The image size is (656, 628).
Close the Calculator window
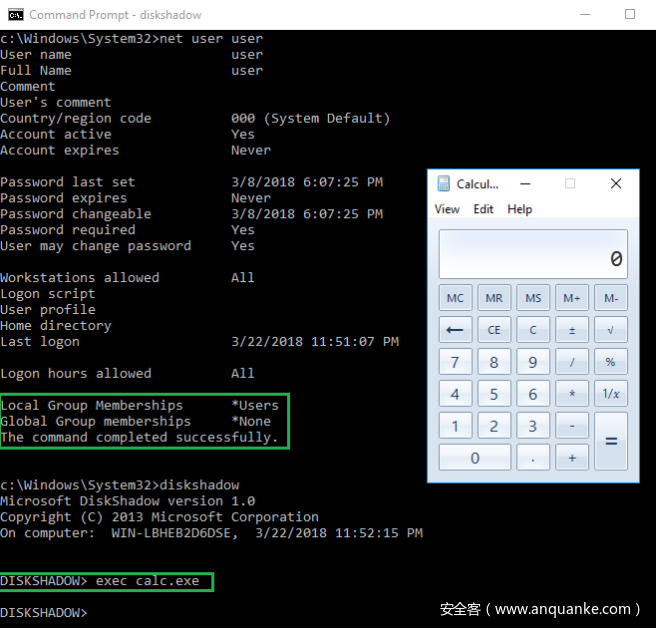click(x=616, y=184)
